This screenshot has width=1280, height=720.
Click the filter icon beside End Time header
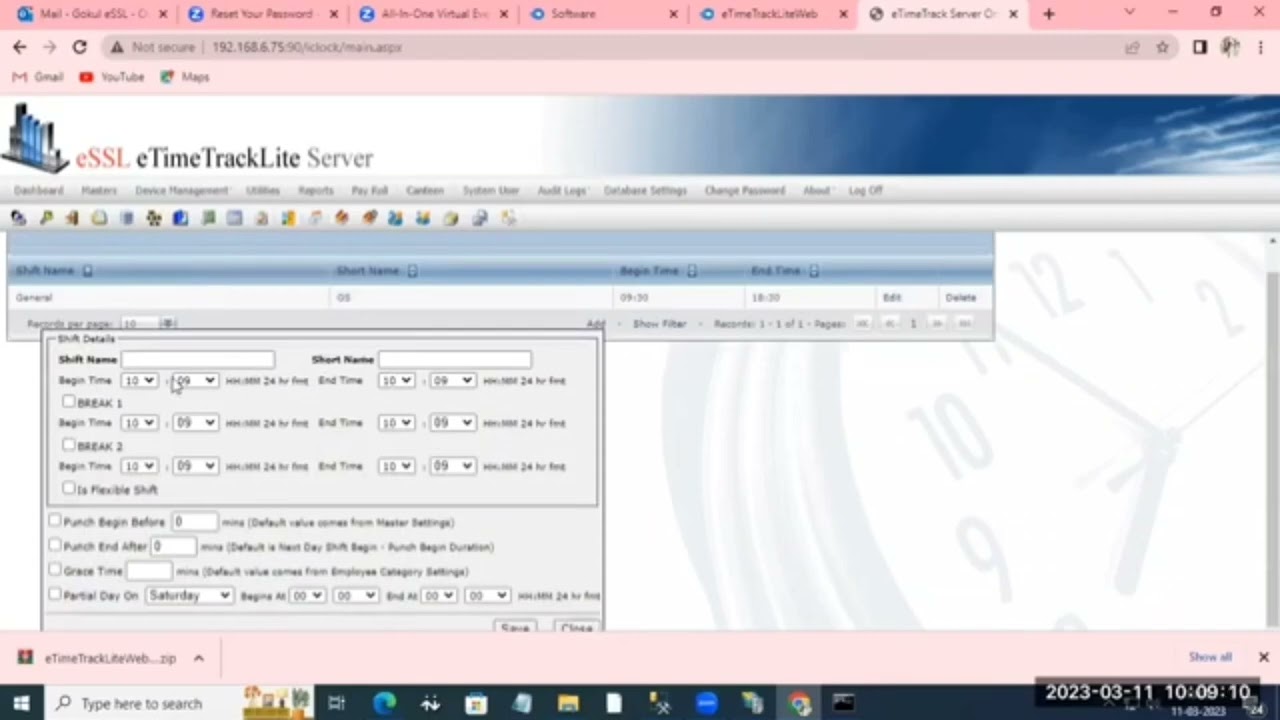pos(813,271)
